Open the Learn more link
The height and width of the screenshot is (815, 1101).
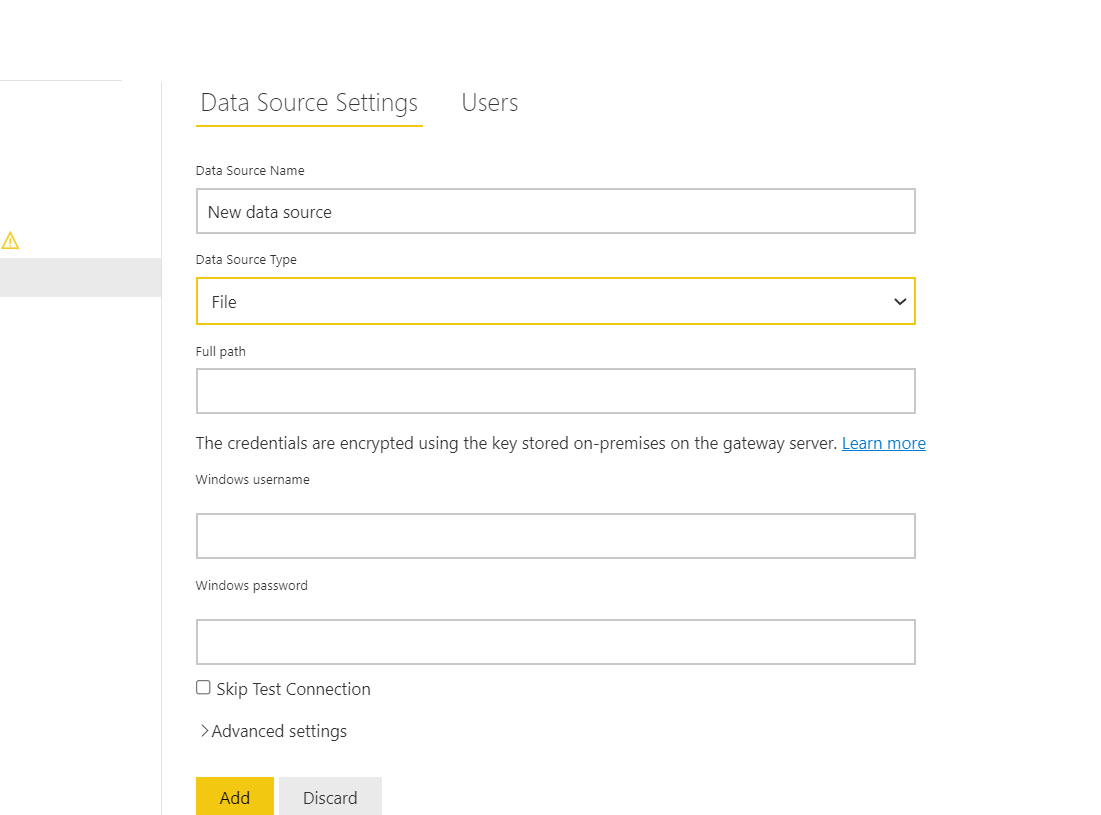(x=883, y=444)
